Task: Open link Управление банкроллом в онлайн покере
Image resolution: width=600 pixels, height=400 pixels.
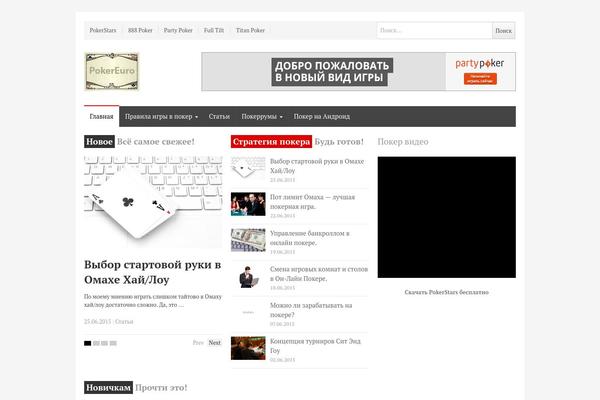Action: pyautogui.click(x=310, y=238)
